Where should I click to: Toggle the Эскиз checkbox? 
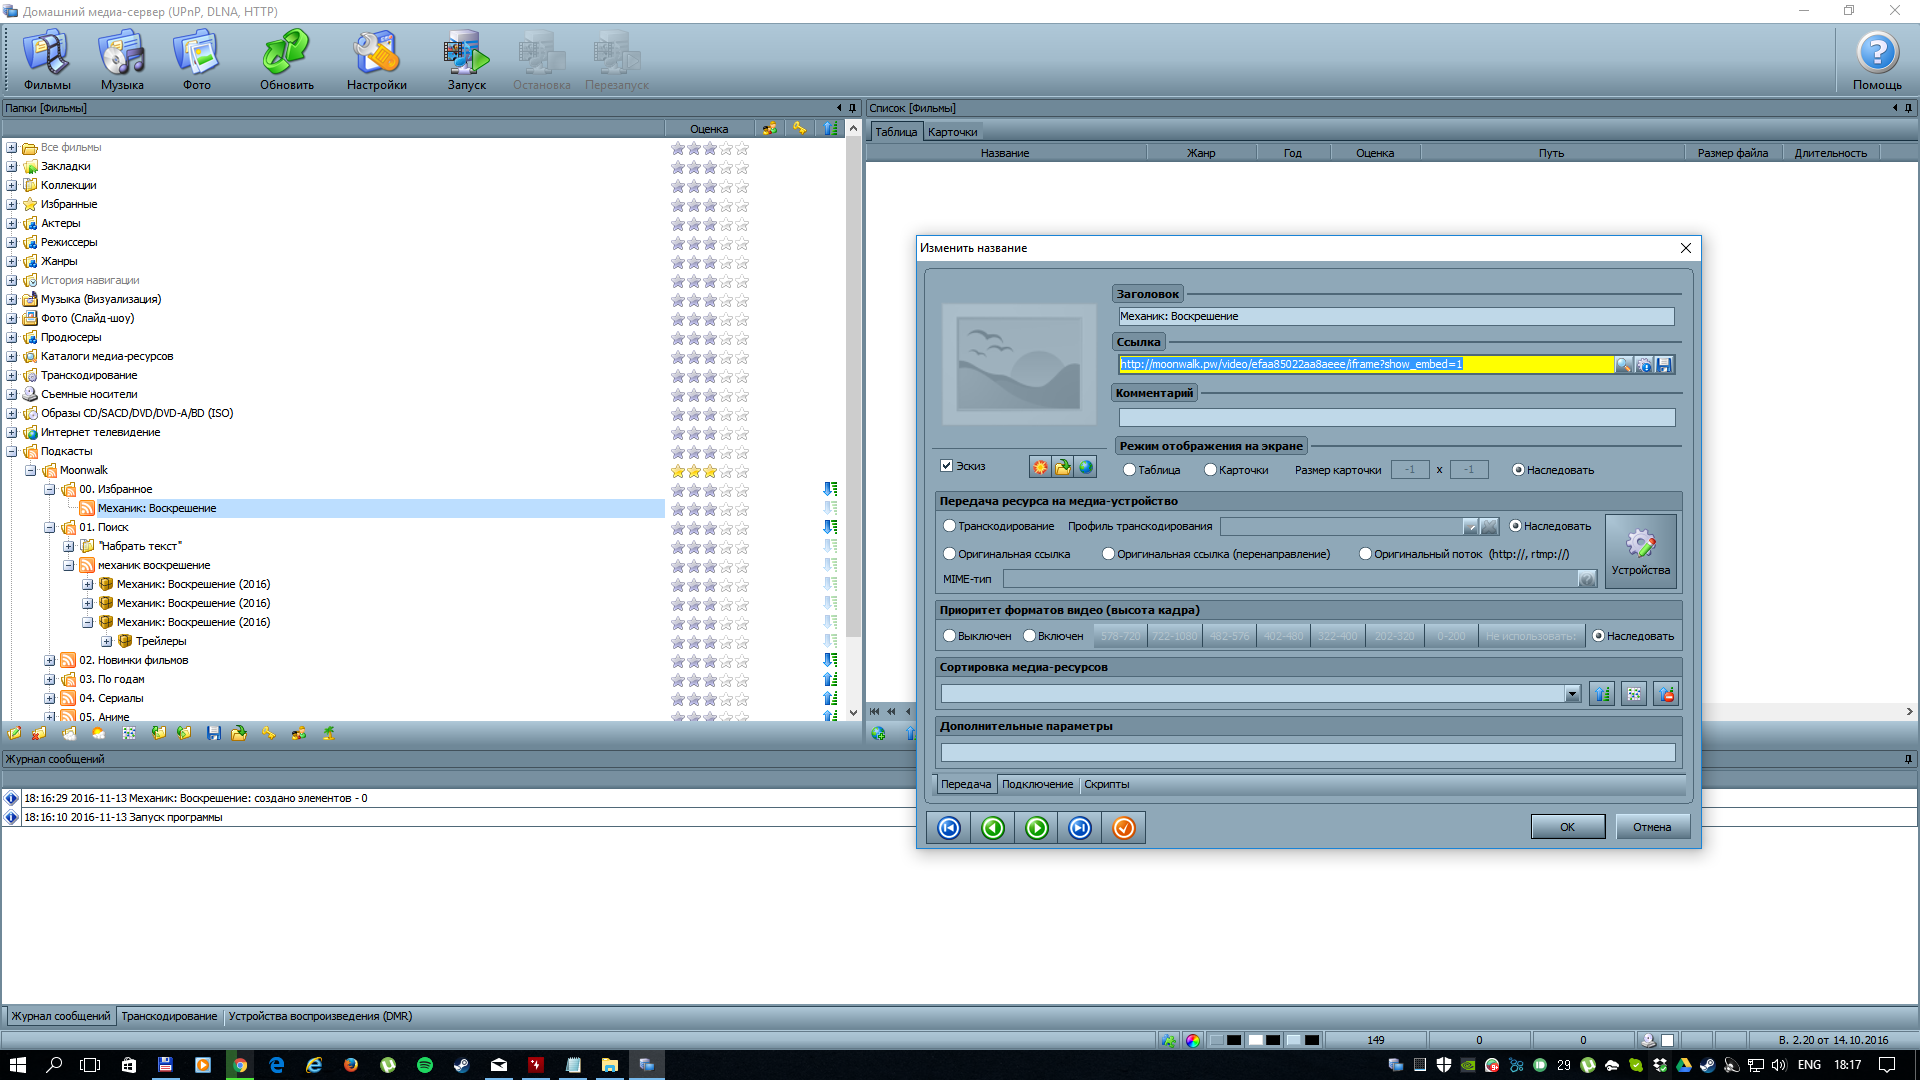click(946, 466)
